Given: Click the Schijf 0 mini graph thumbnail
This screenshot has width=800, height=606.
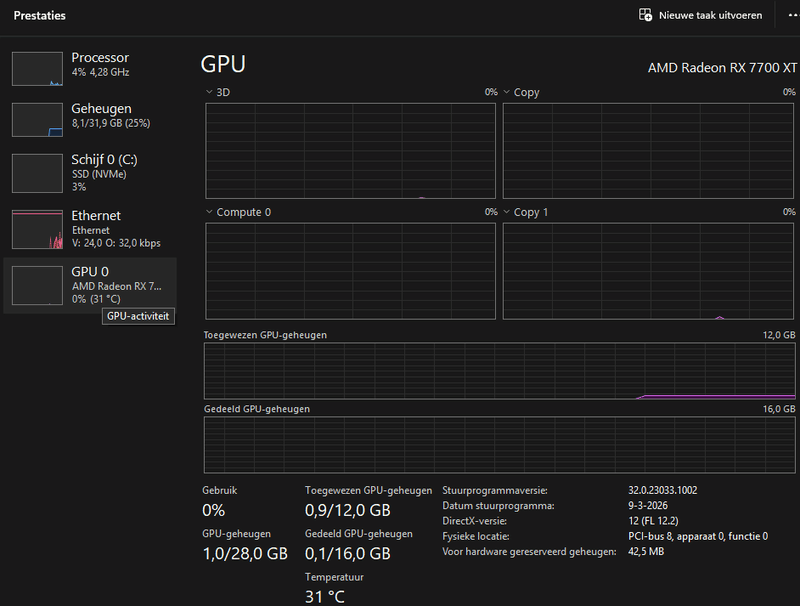Looking at the screenshot, I should pyautogui.click(x=37, y=173).
